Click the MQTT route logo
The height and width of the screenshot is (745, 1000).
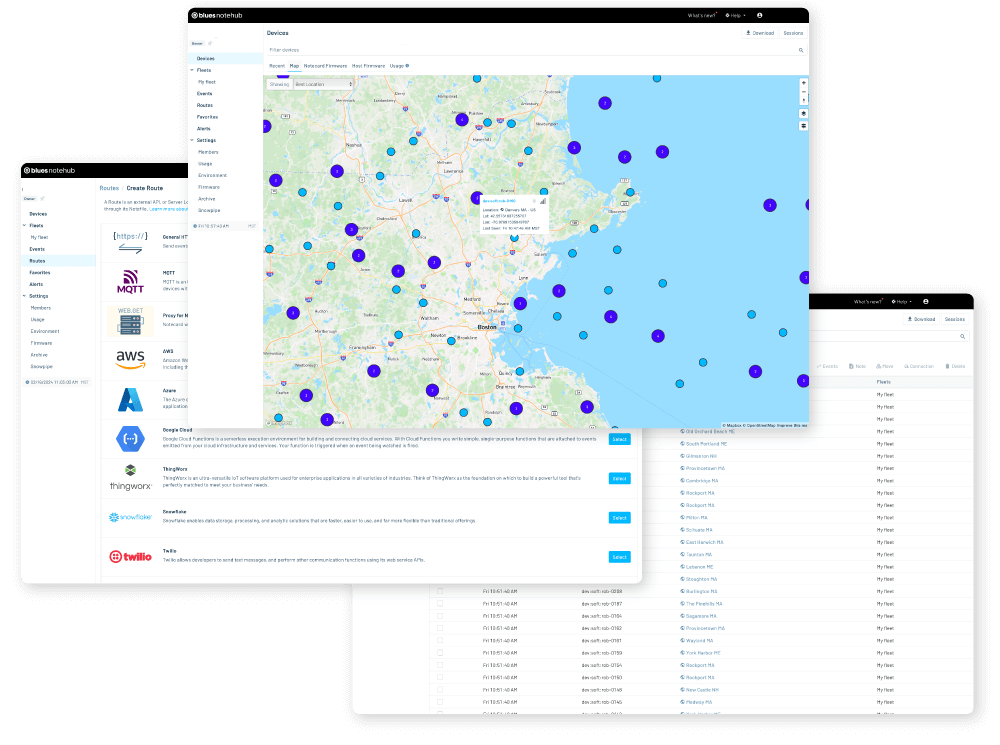click(131, 281)
